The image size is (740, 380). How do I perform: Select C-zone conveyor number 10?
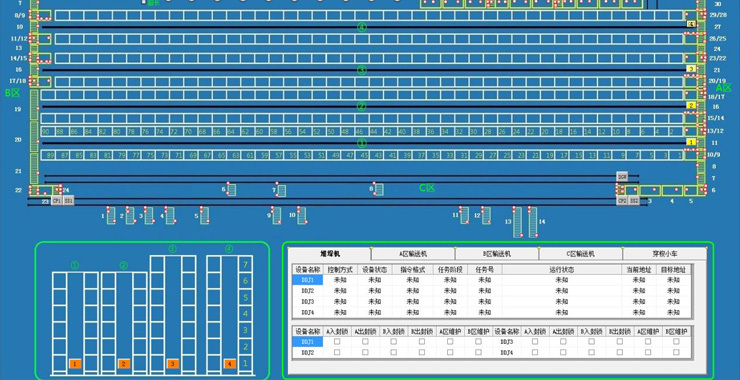coord(302,215)
